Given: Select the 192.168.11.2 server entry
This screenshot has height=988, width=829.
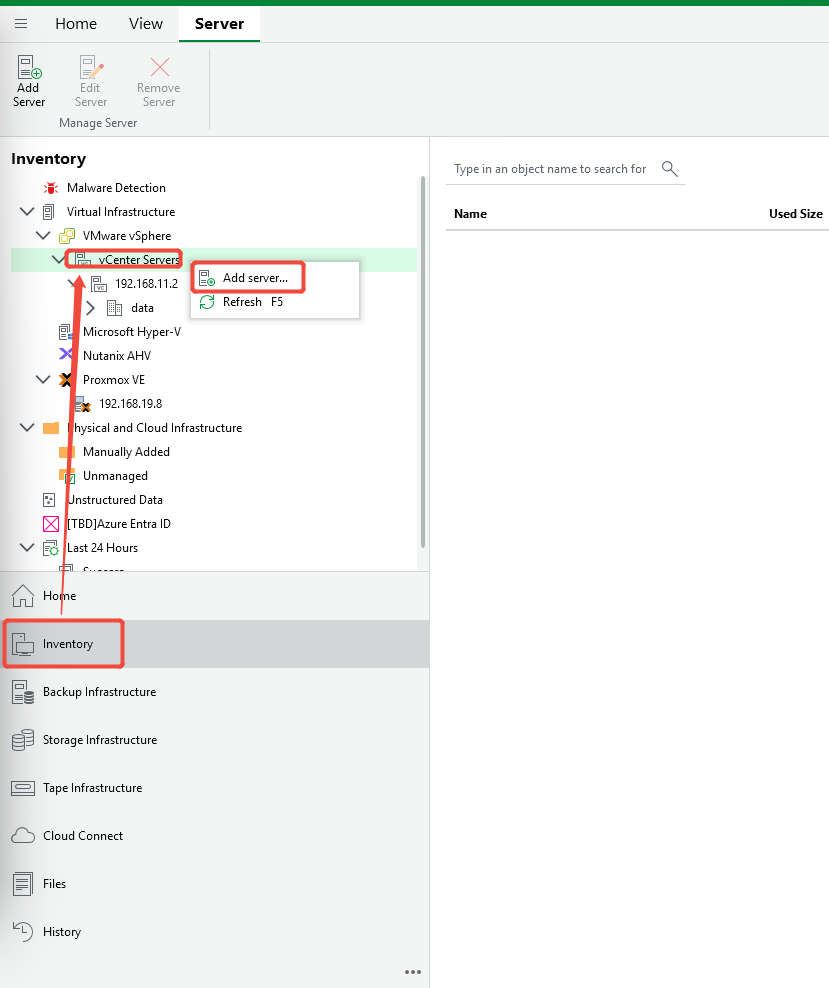Looking at the screenshot, I should 146,284.
